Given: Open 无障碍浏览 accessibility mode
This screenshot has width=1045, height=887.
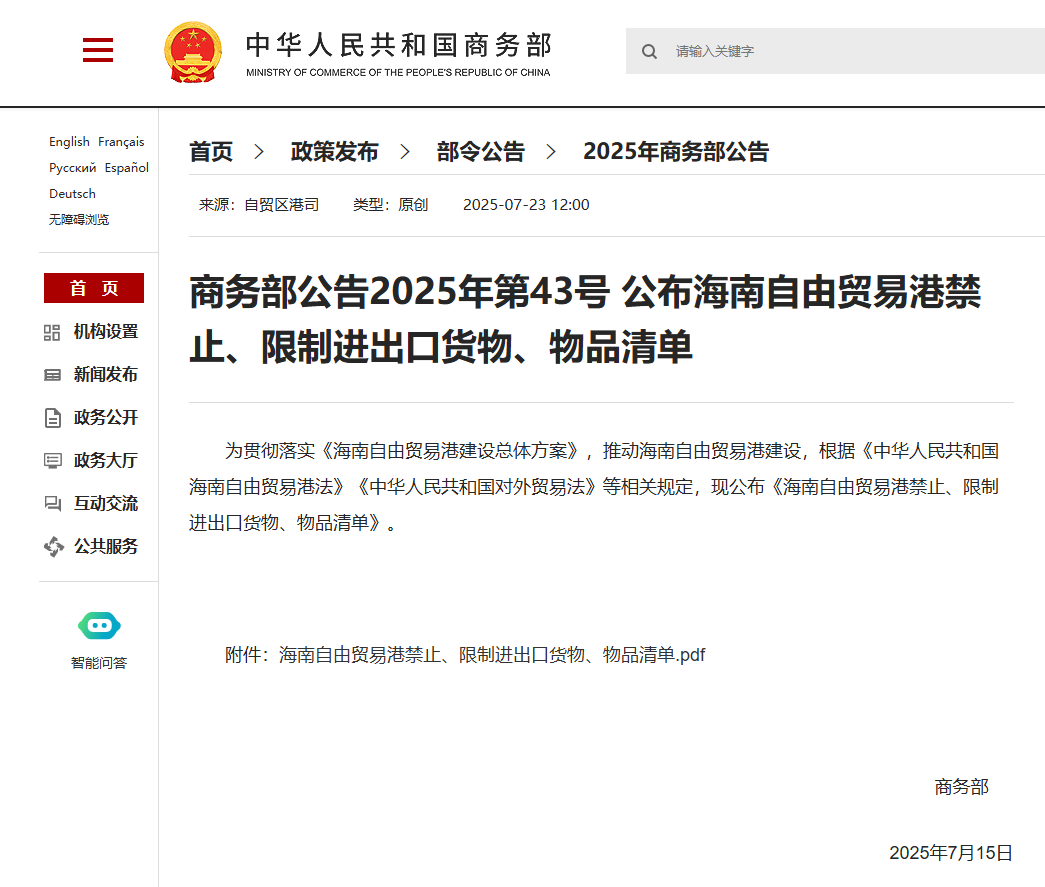Looking at the screenshot, I should [79, 219].
